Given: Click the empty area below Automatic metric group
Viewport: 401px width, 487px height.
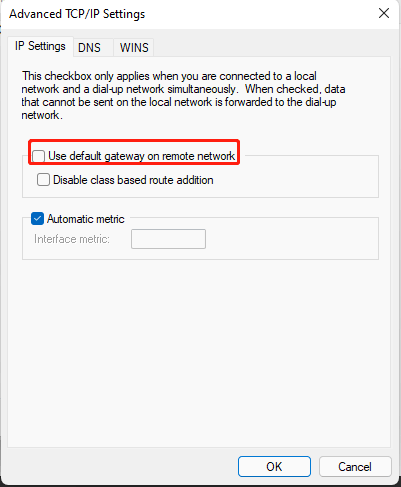Looking at the screenshot, I should (x=200, y=353).
